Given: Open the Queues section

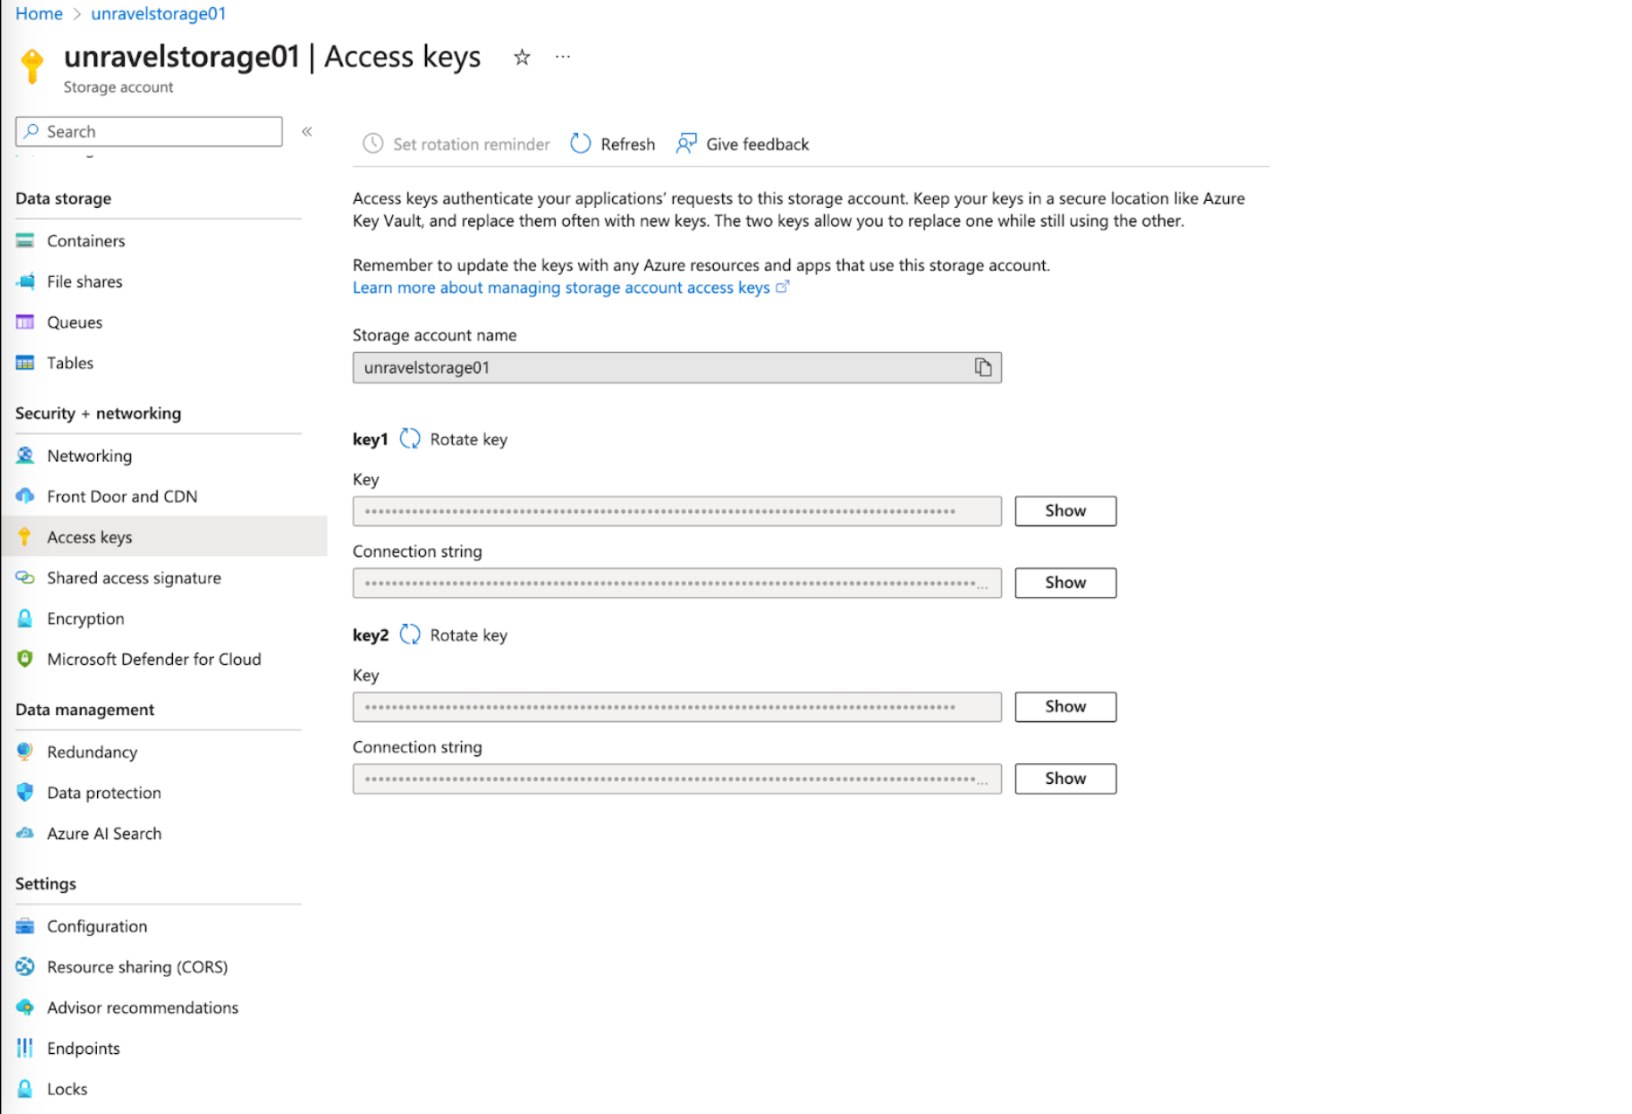Looking at the screenshot, I should [x=74, y=322].
